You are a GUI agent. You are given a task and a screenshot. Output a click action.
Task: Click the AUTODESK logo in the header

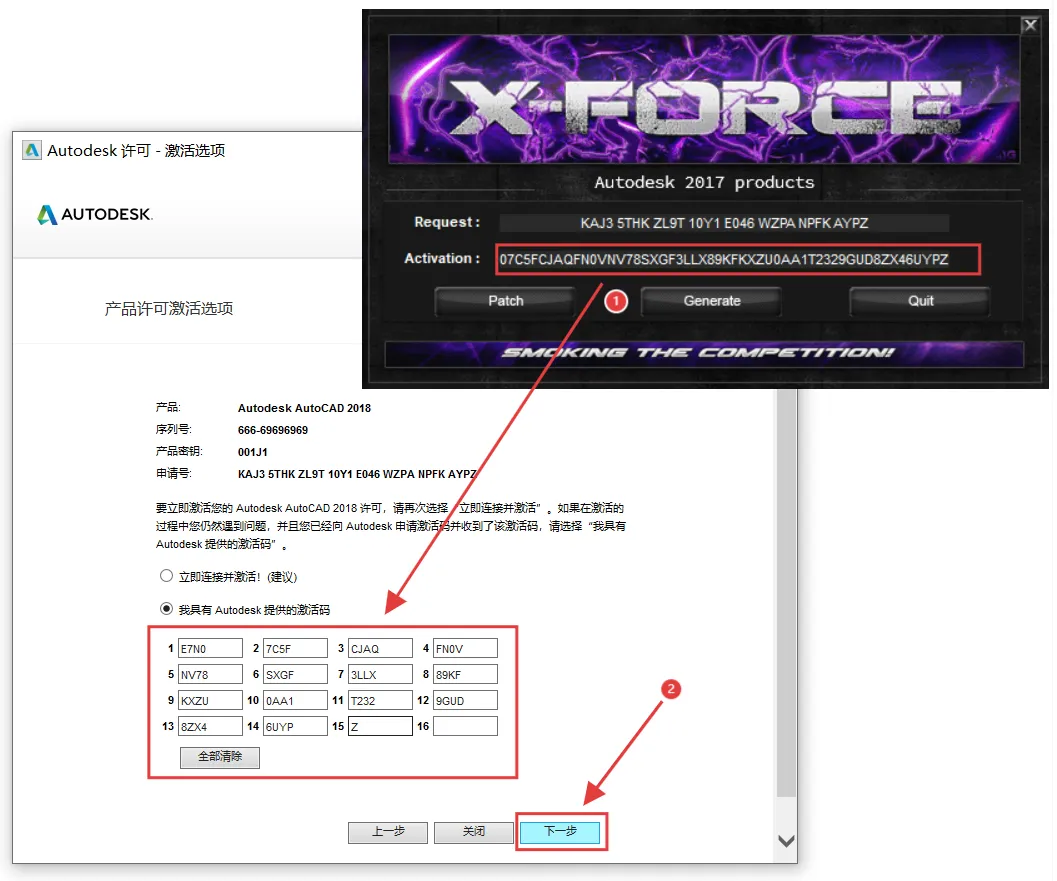(x=94, y=214)
